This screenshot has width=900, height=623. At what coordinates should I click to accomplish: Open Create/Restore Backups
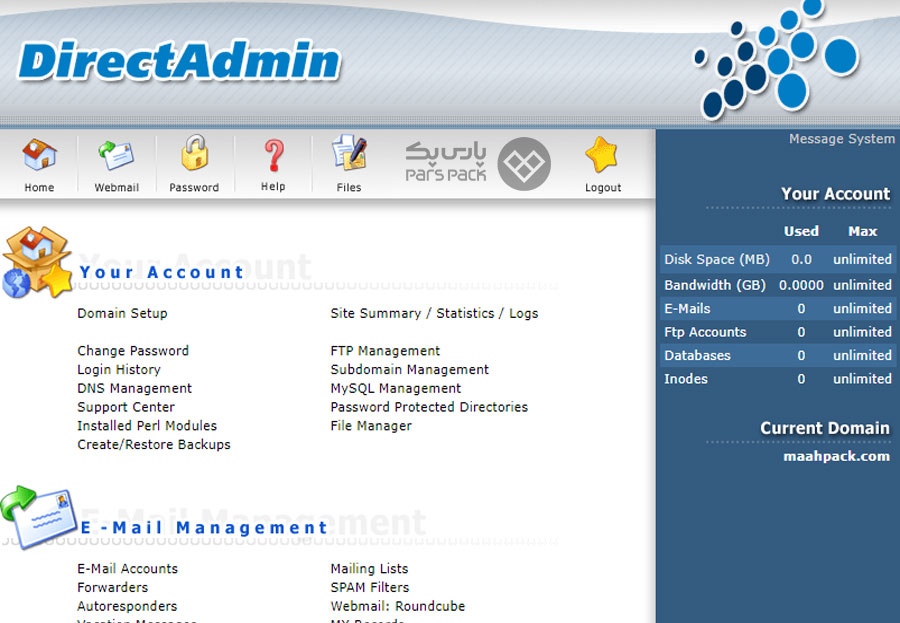click(154, 445)
